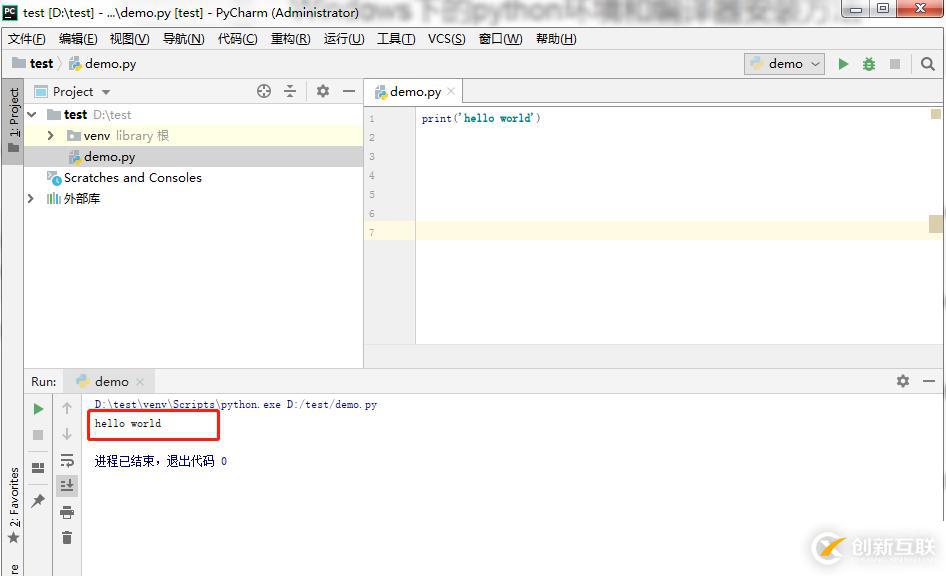Open the VCS(S) menu
Image resolution: width=946 pixels, height=576 pixels.
pos(446,39)
